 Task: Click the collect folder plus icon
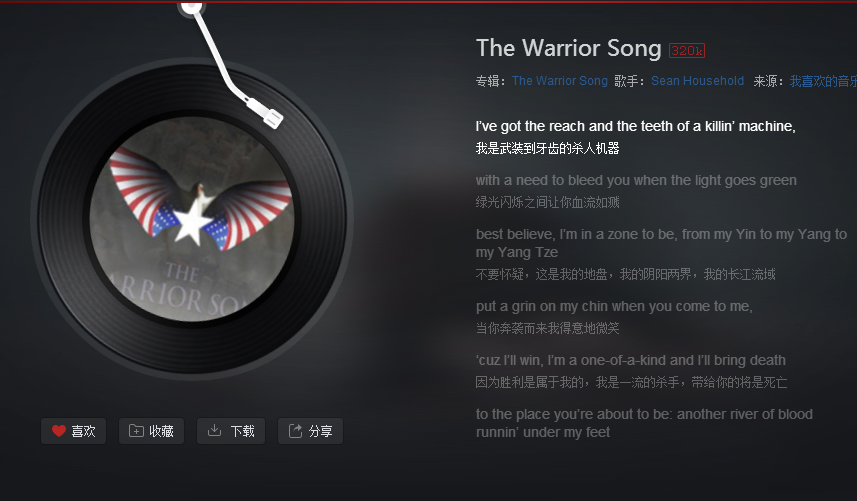pyautogui.click(x=136, y=431)
